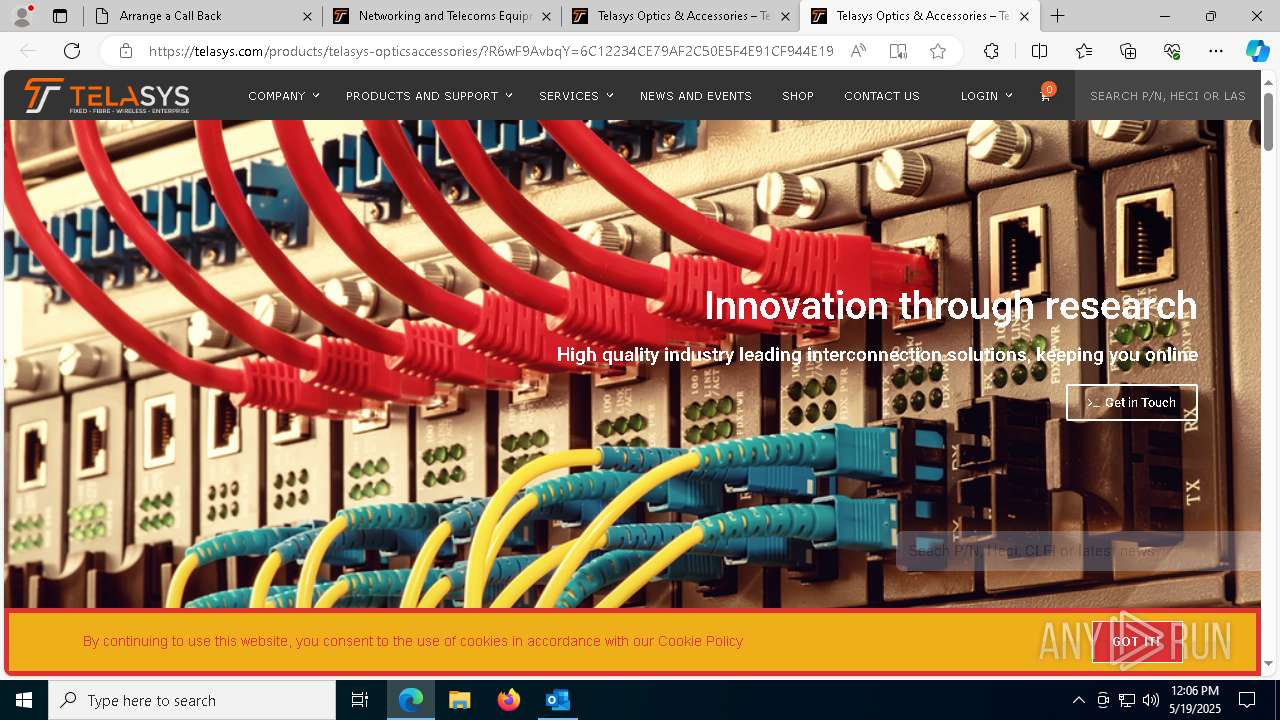
Task: Click the Telasys logo in header
Action: [107, 96]
